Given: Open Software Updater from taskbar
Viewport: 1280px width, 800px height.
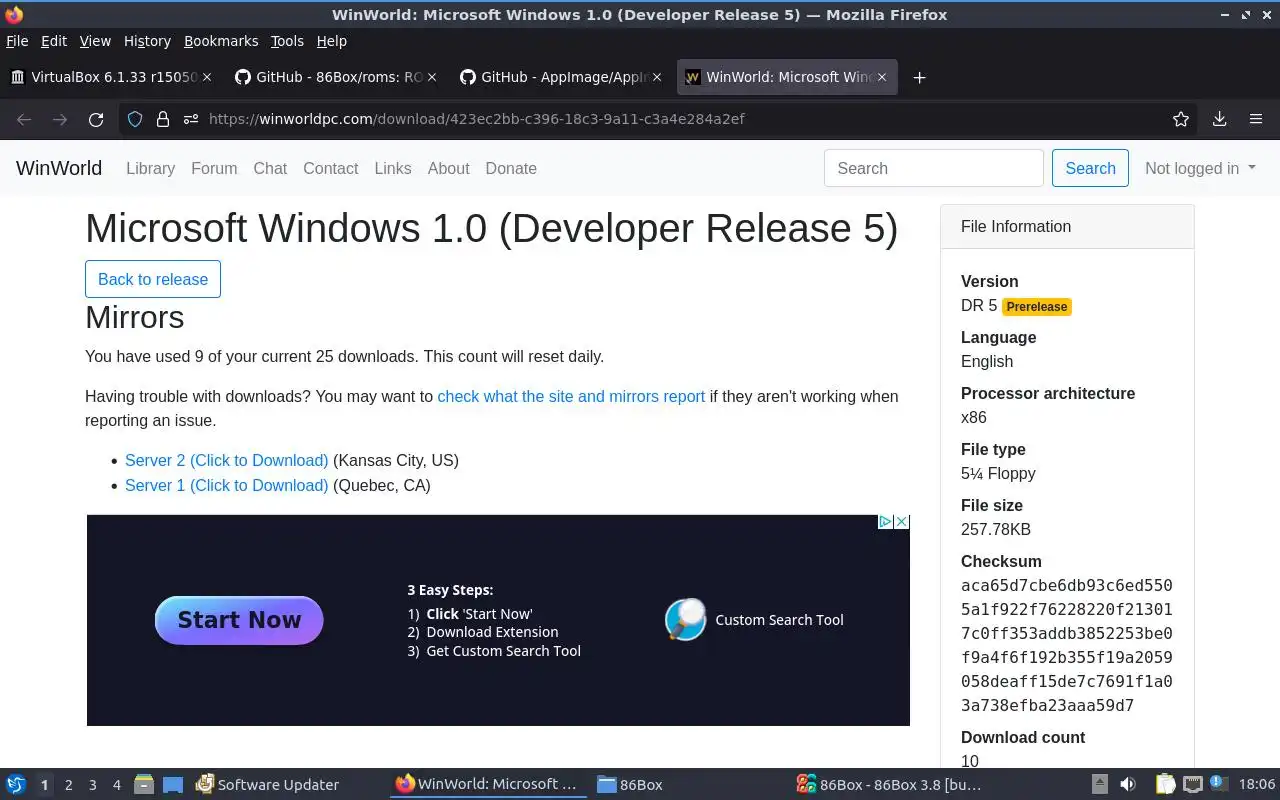Looking at the screenshot, I should pos(267,785).
